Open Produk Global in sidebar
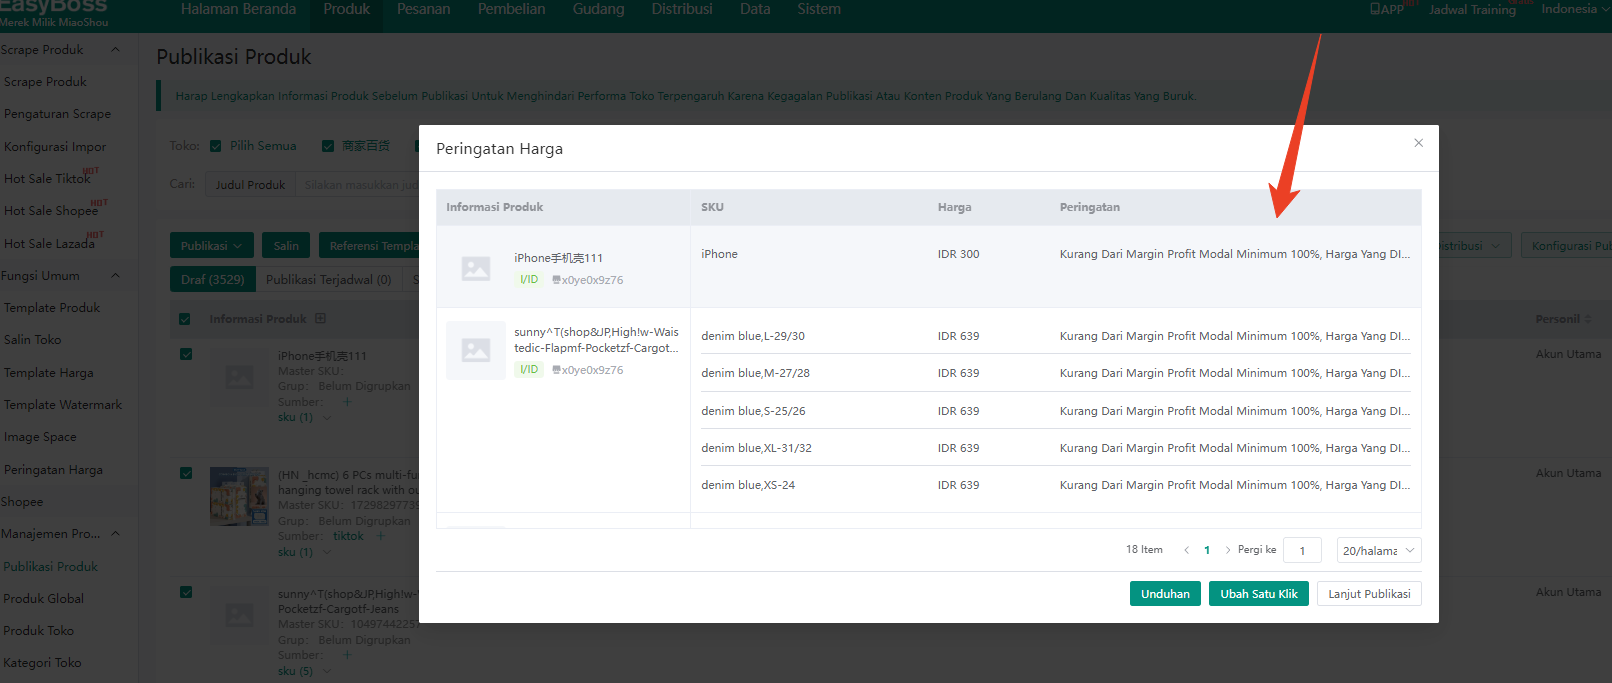Image resolution: width=1612 pixels, height=683 pixels. (44, 599)
